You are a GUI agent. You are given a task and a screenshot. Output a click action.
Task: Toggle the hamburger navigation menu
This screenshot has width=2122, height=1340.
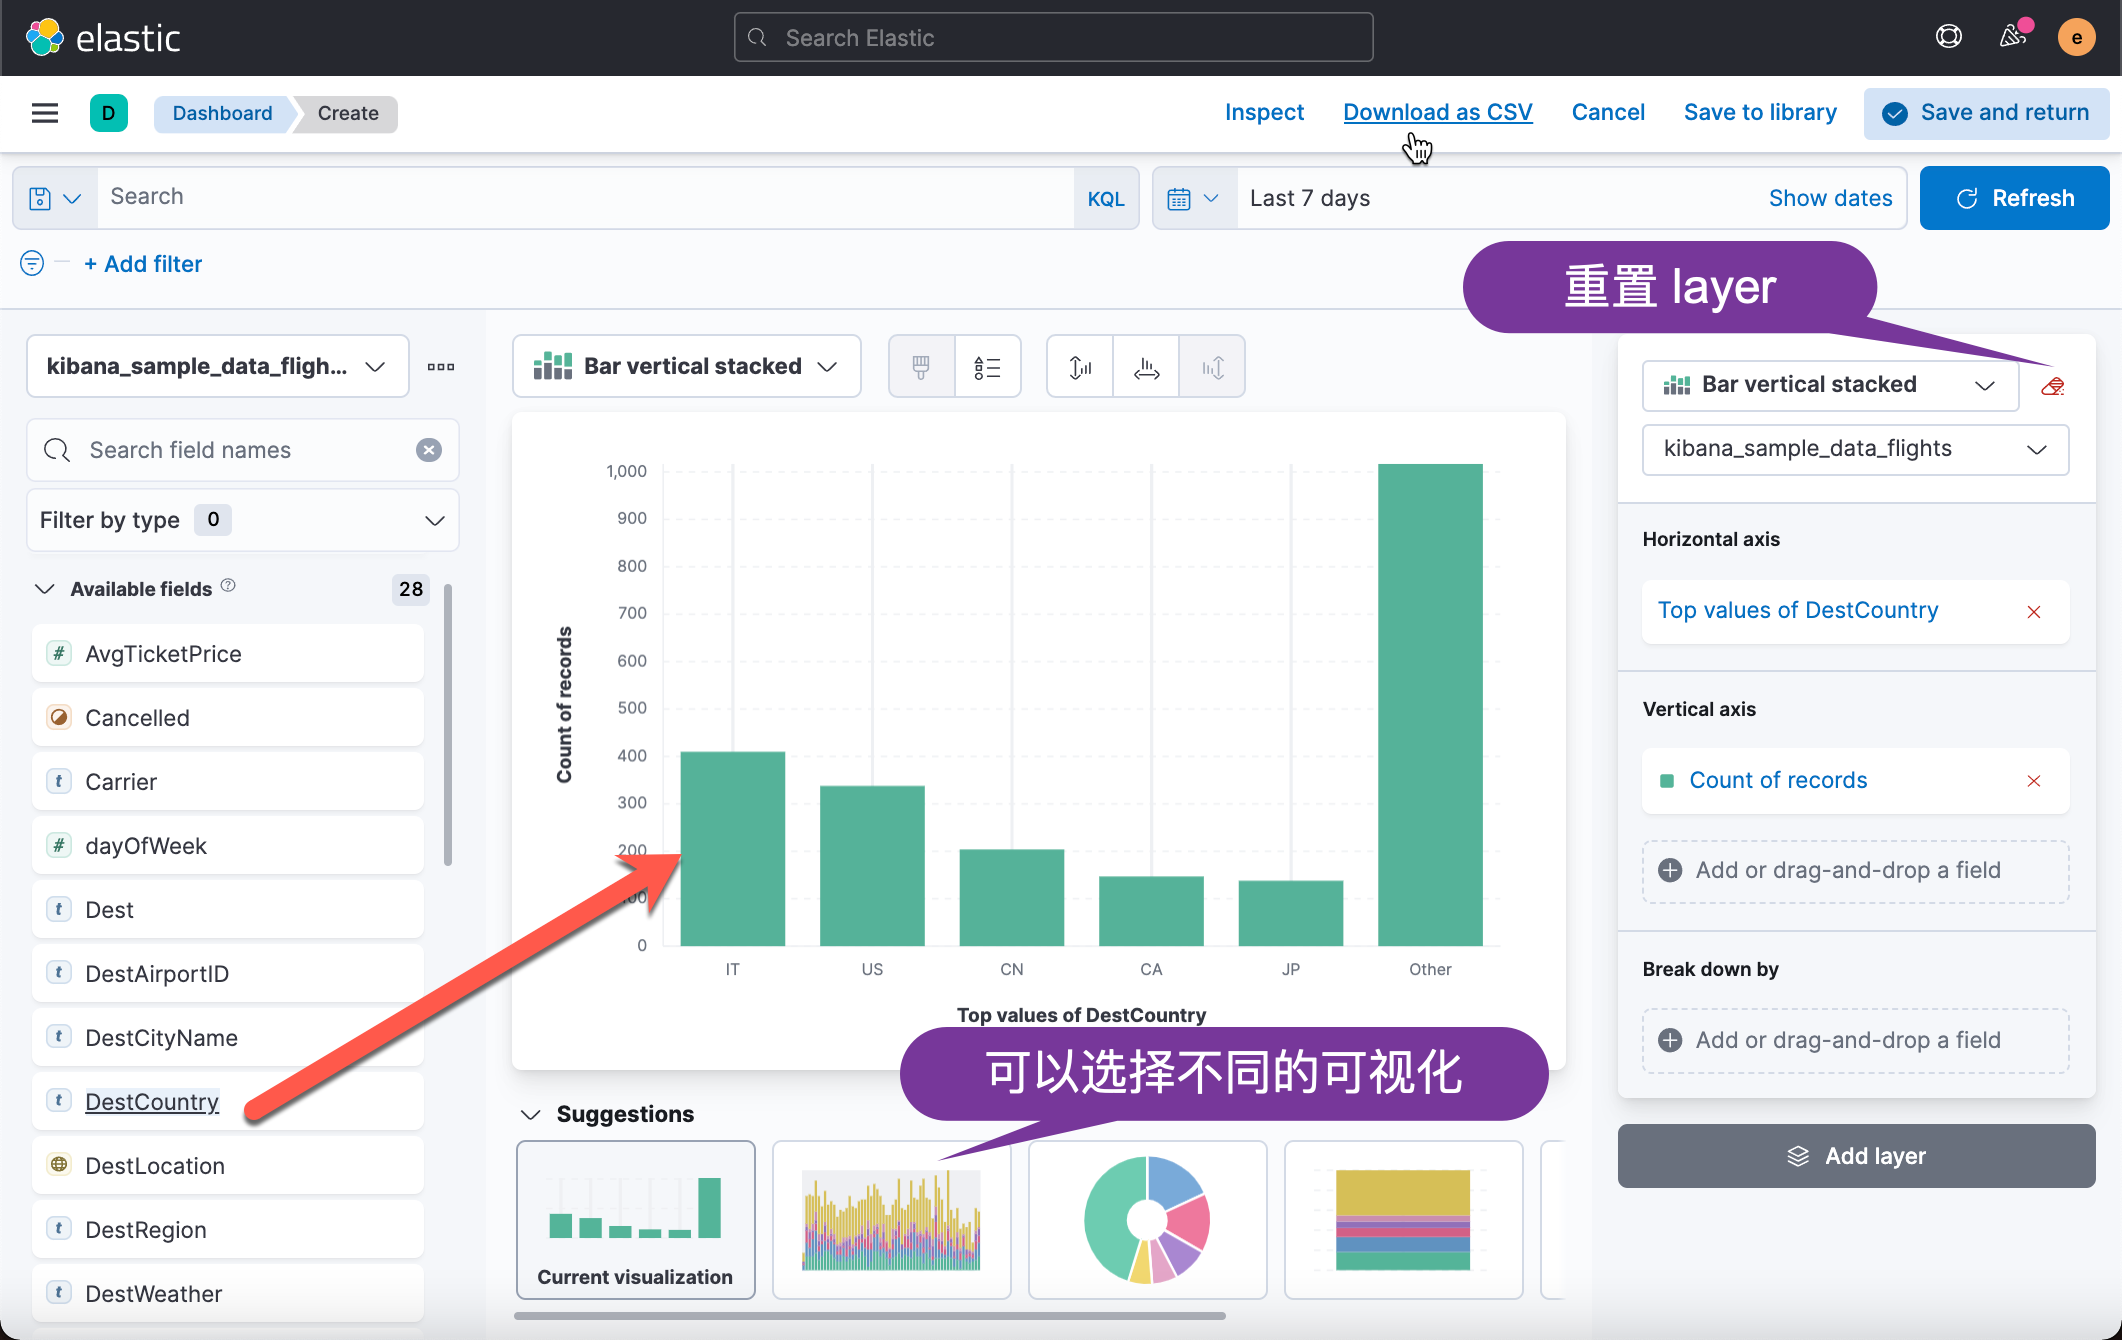click(45, 113)
